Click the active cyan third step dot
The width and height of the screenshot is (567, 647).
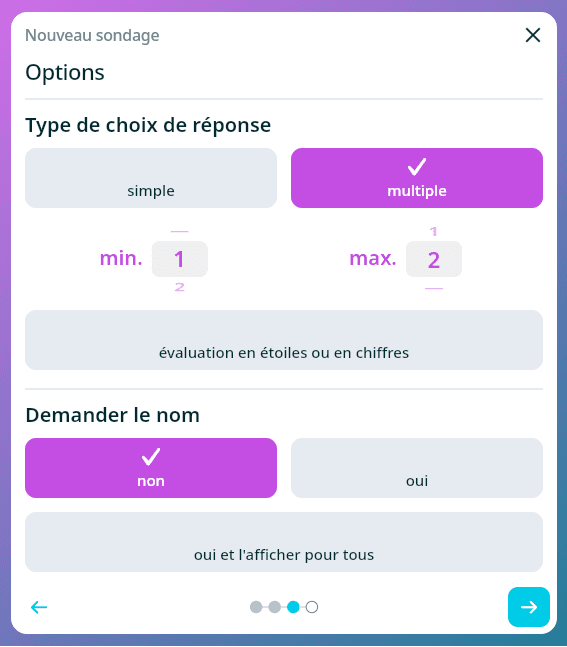(293, 607)
